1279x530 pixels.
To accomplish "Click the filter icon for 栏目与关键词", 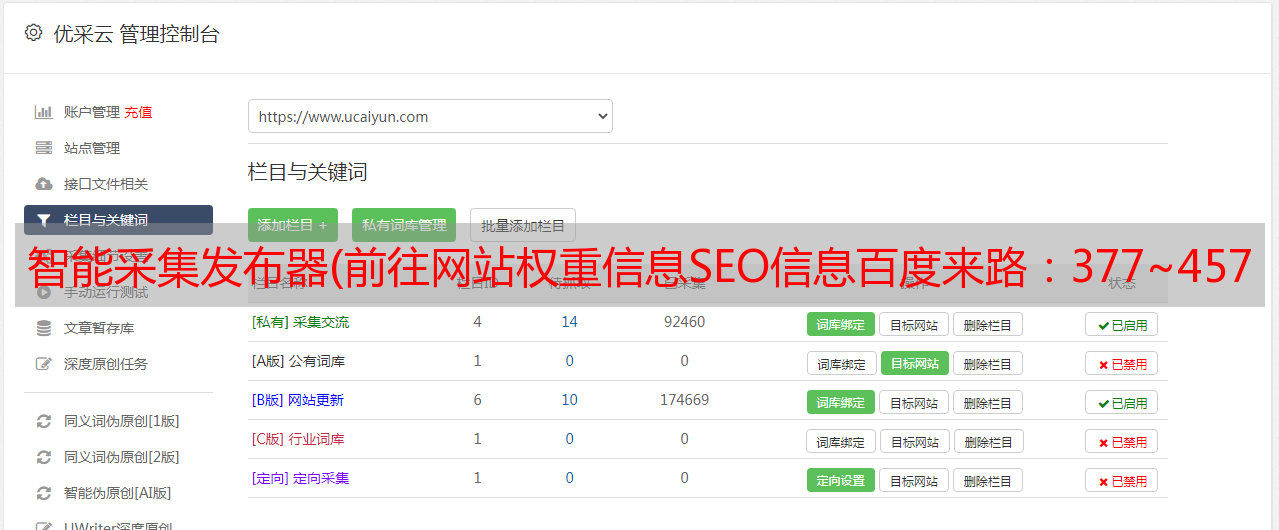I will [43, 220].
